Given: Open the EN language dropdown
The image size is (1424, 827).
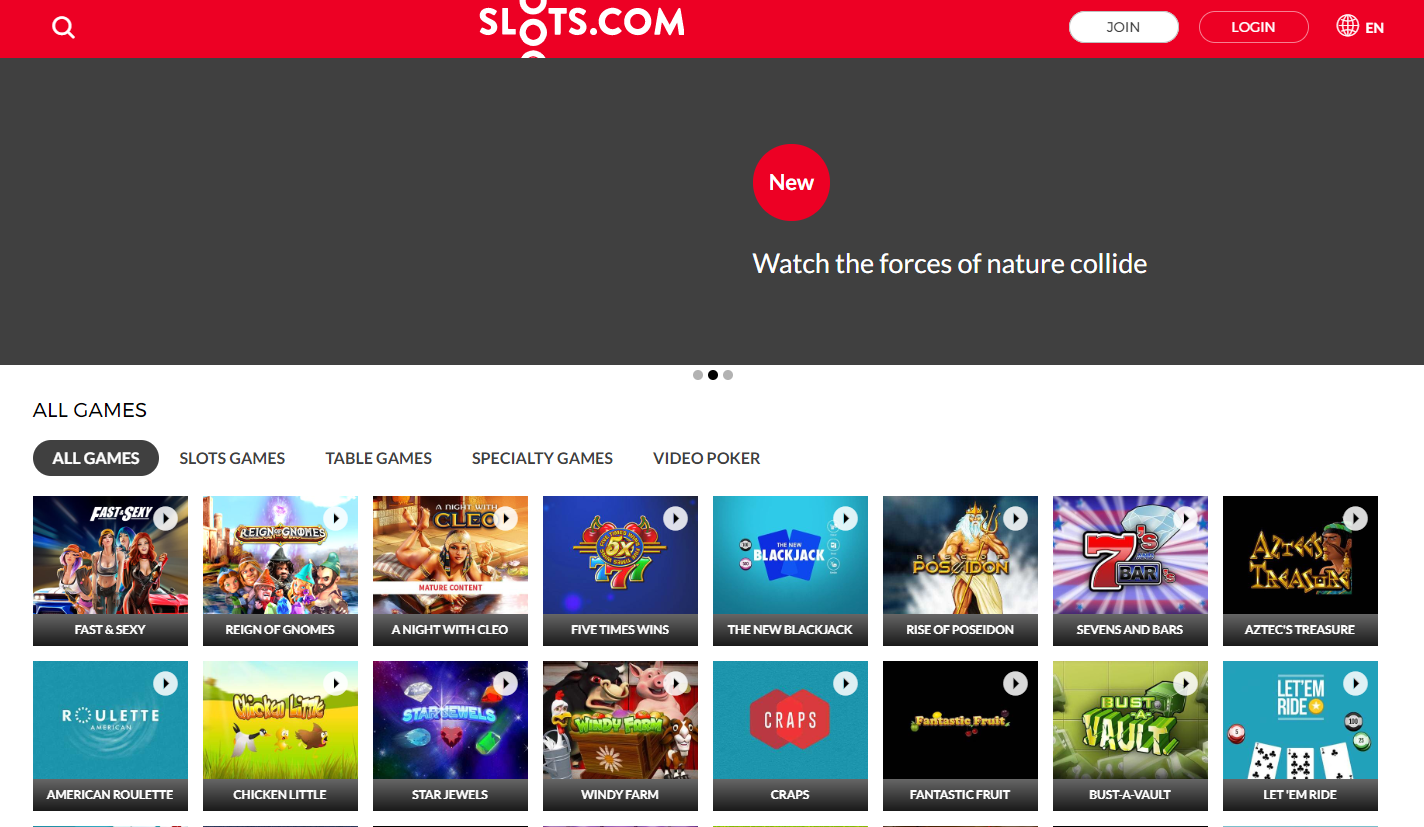Looking at the screenshot, I should [1374, 28].
